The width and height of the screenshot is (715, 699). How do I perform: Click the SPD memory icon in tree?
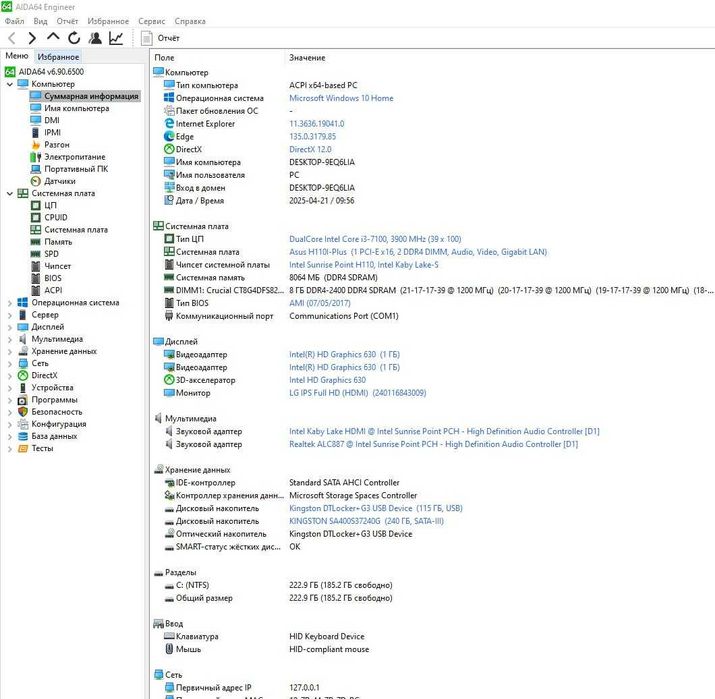pyautogui.click(x=36, y=254)
